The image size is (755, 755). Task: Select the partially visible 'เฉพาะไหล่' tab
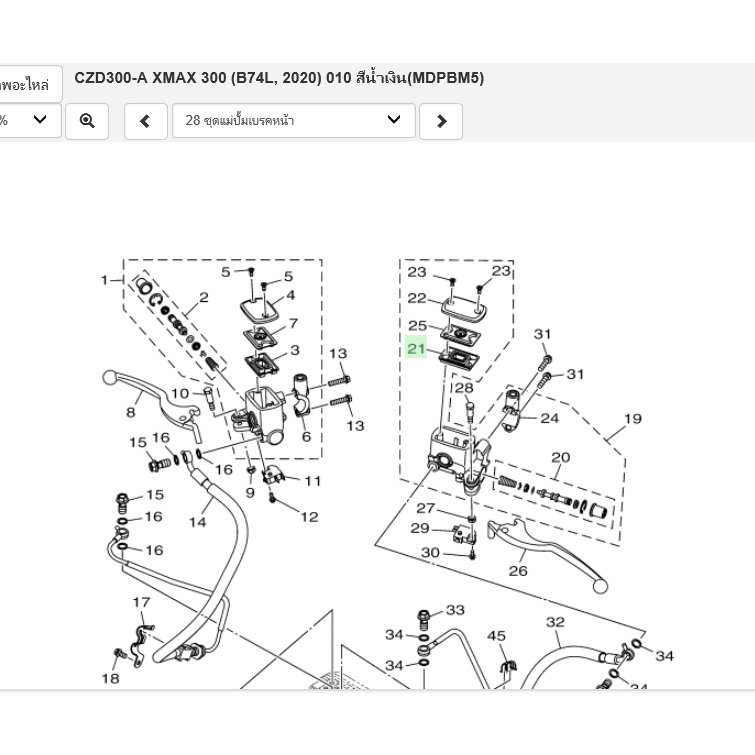pyautogui.click(x=29, y=84)
